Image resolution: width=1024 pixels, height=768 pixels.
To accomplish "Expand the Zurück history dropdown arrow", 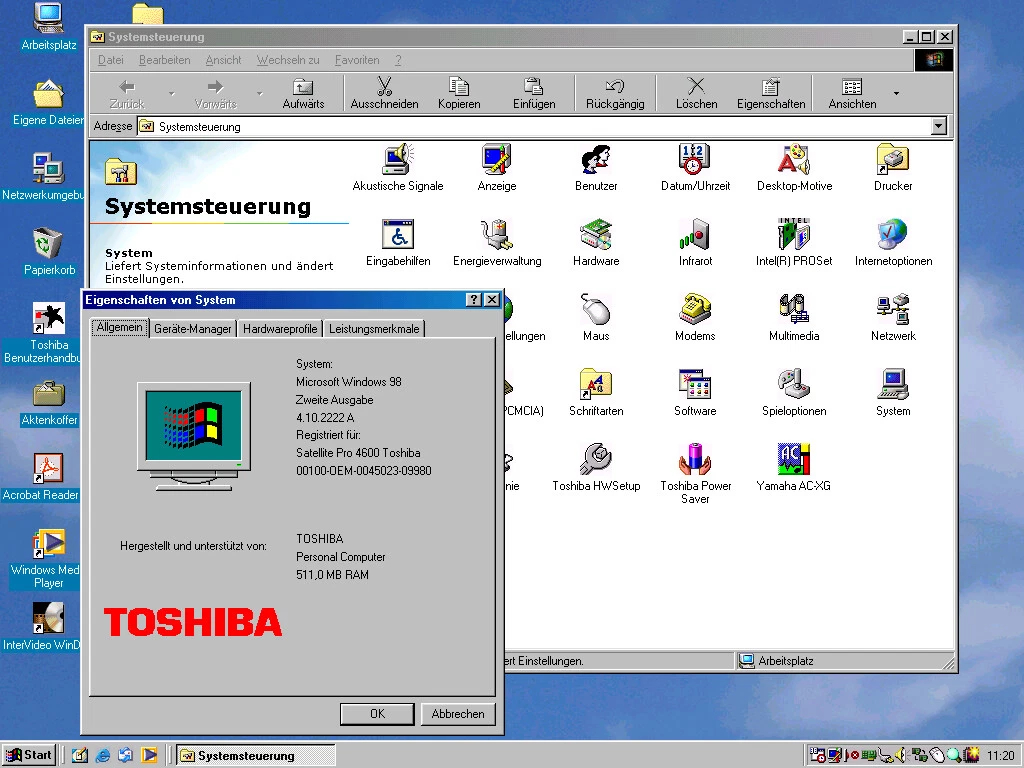I will tap(172, 93).
